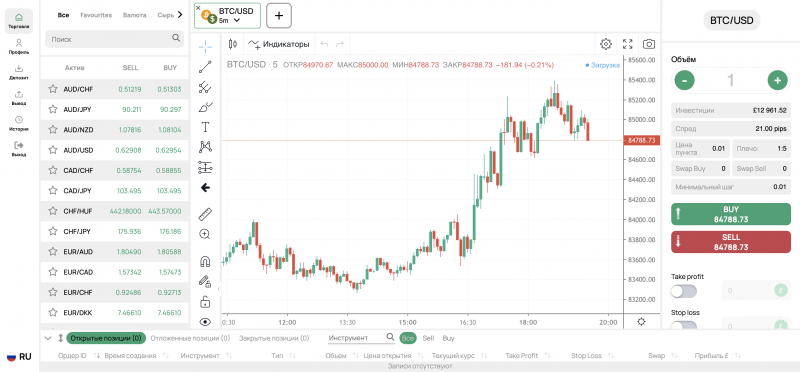Select the trend line drawing tool

tap(205, 67)
